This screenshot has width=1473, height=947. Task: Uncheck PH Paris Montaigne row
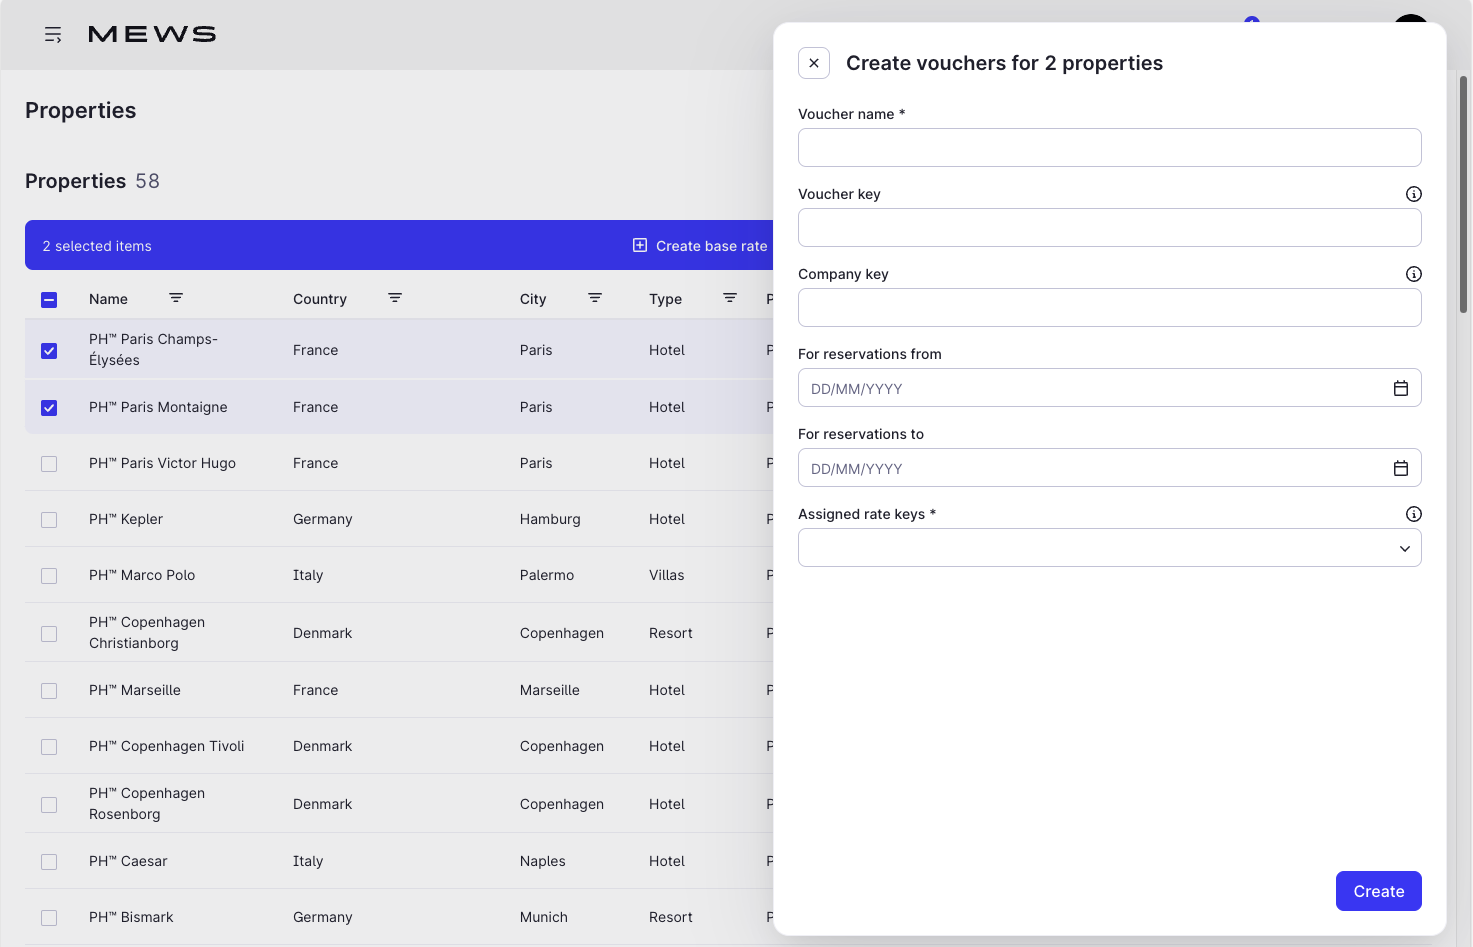(49, 407)
